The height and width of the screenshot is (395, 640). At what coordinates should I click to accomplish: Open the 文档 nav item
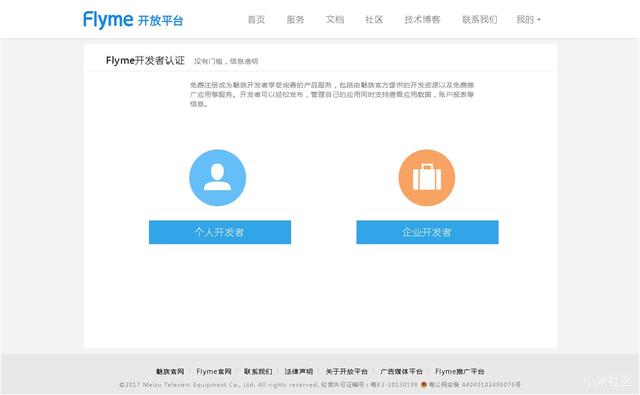point(335,20)
